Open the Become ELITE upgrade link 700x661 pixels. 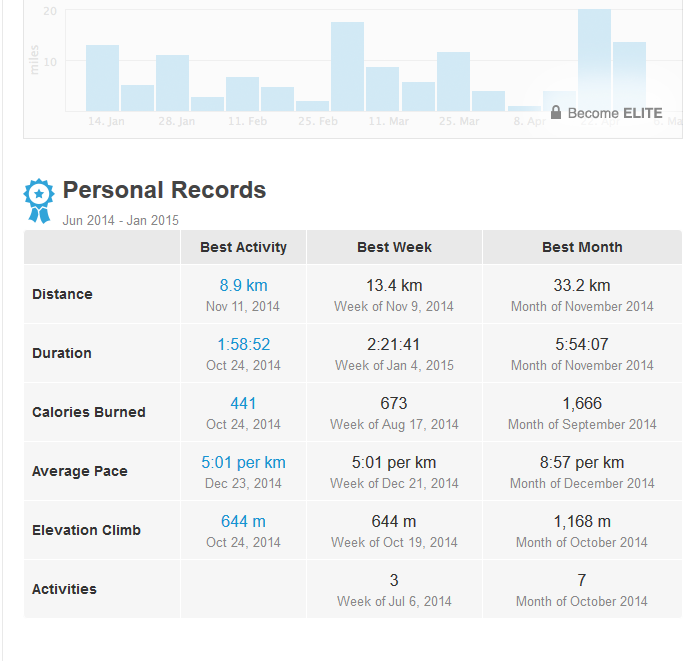click(x=614, y=113)
